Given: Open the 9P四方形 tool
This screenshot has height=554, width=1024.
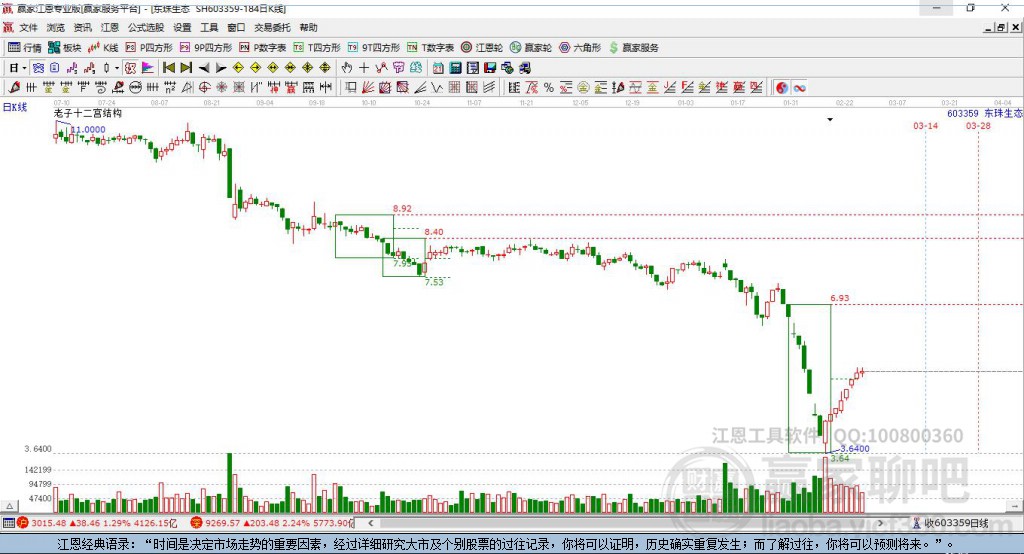Looking at the screenshot, I should click(206, 48).
